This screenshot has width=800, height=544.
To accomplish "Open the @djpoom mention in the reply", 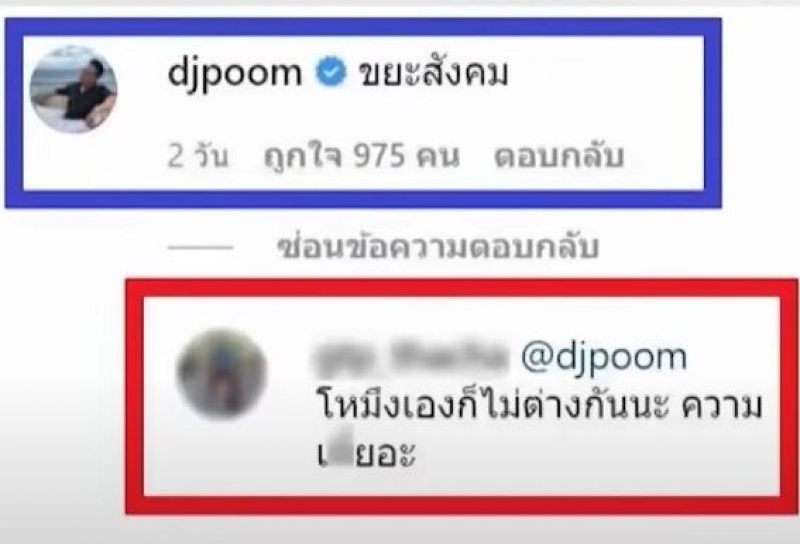I will 604,358.
